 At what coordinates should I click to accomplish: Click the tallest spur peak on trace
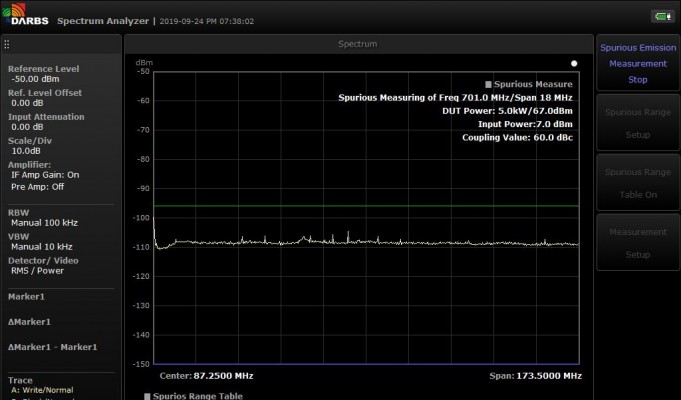348,235
